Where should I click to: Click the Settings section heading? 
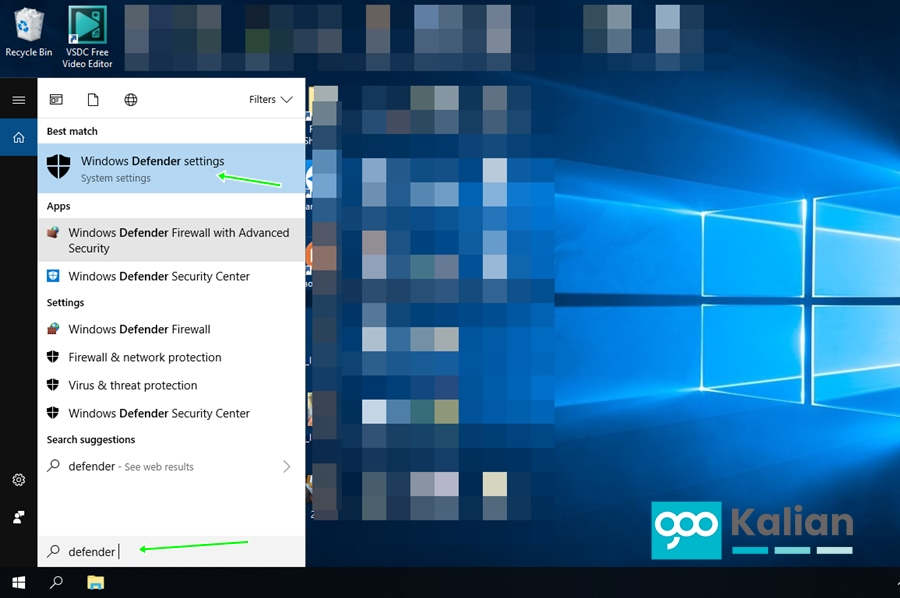coord(65,302)
